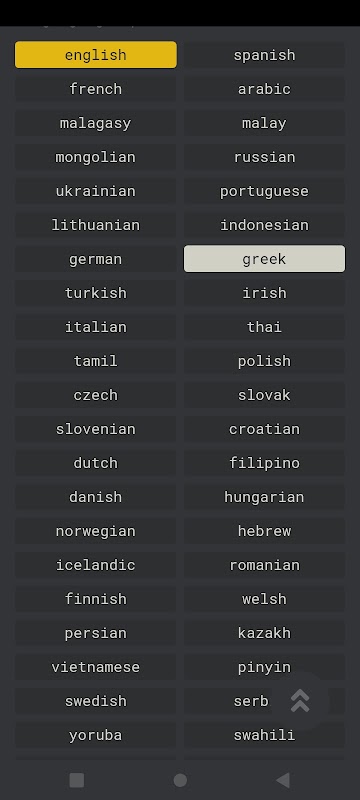Choose hungarian from the list
This screenshot has height=800, width=360.
click(264, 496)
